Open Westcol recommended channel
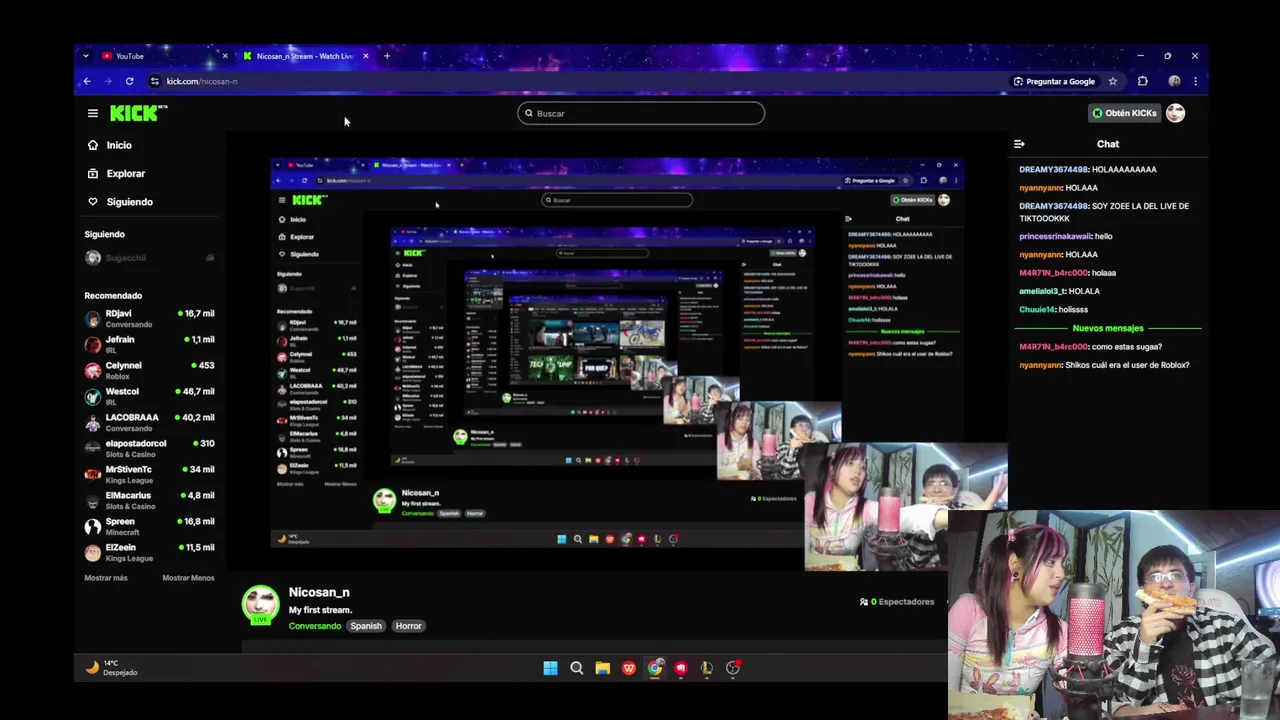 [x=150, y=396]
